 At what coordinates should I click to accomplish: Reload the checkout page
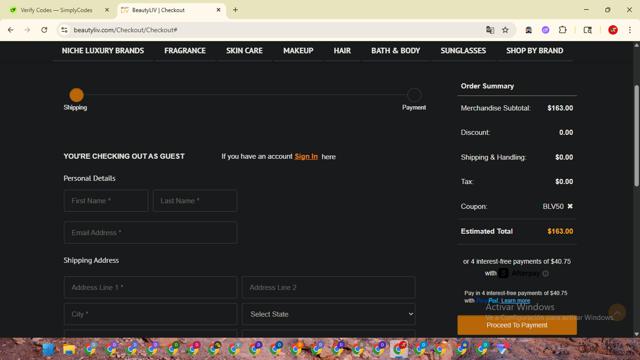pos(44,30)
